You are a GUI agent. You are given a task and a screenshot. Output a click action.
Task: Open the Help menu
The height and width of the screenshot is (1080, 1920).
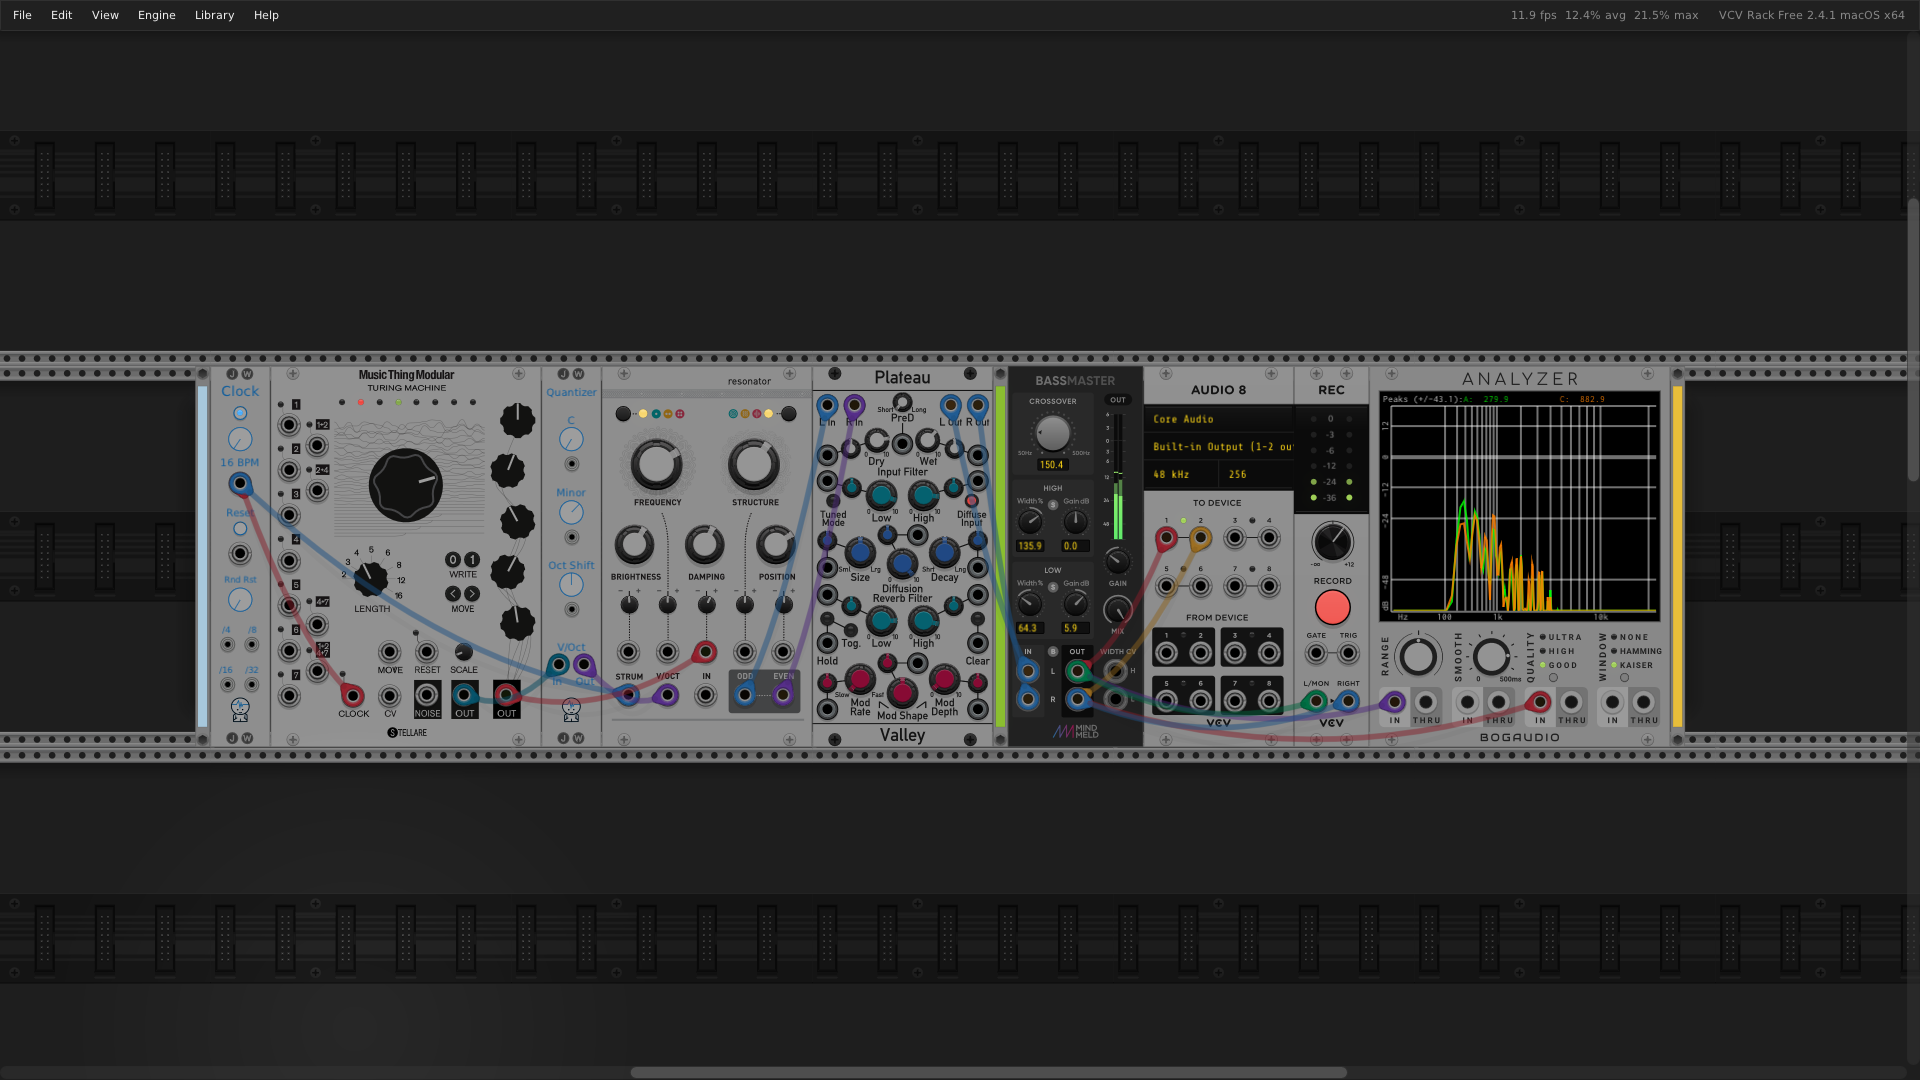click(266, 15)
